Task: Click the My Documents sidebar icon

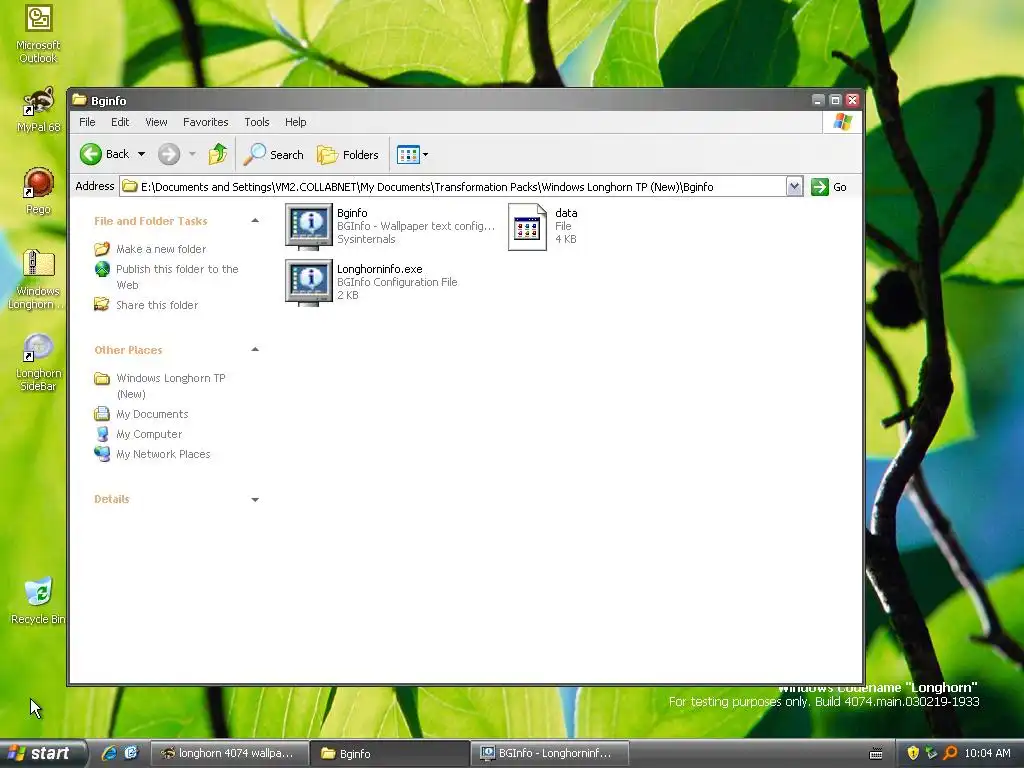Action: coord(102,413)
